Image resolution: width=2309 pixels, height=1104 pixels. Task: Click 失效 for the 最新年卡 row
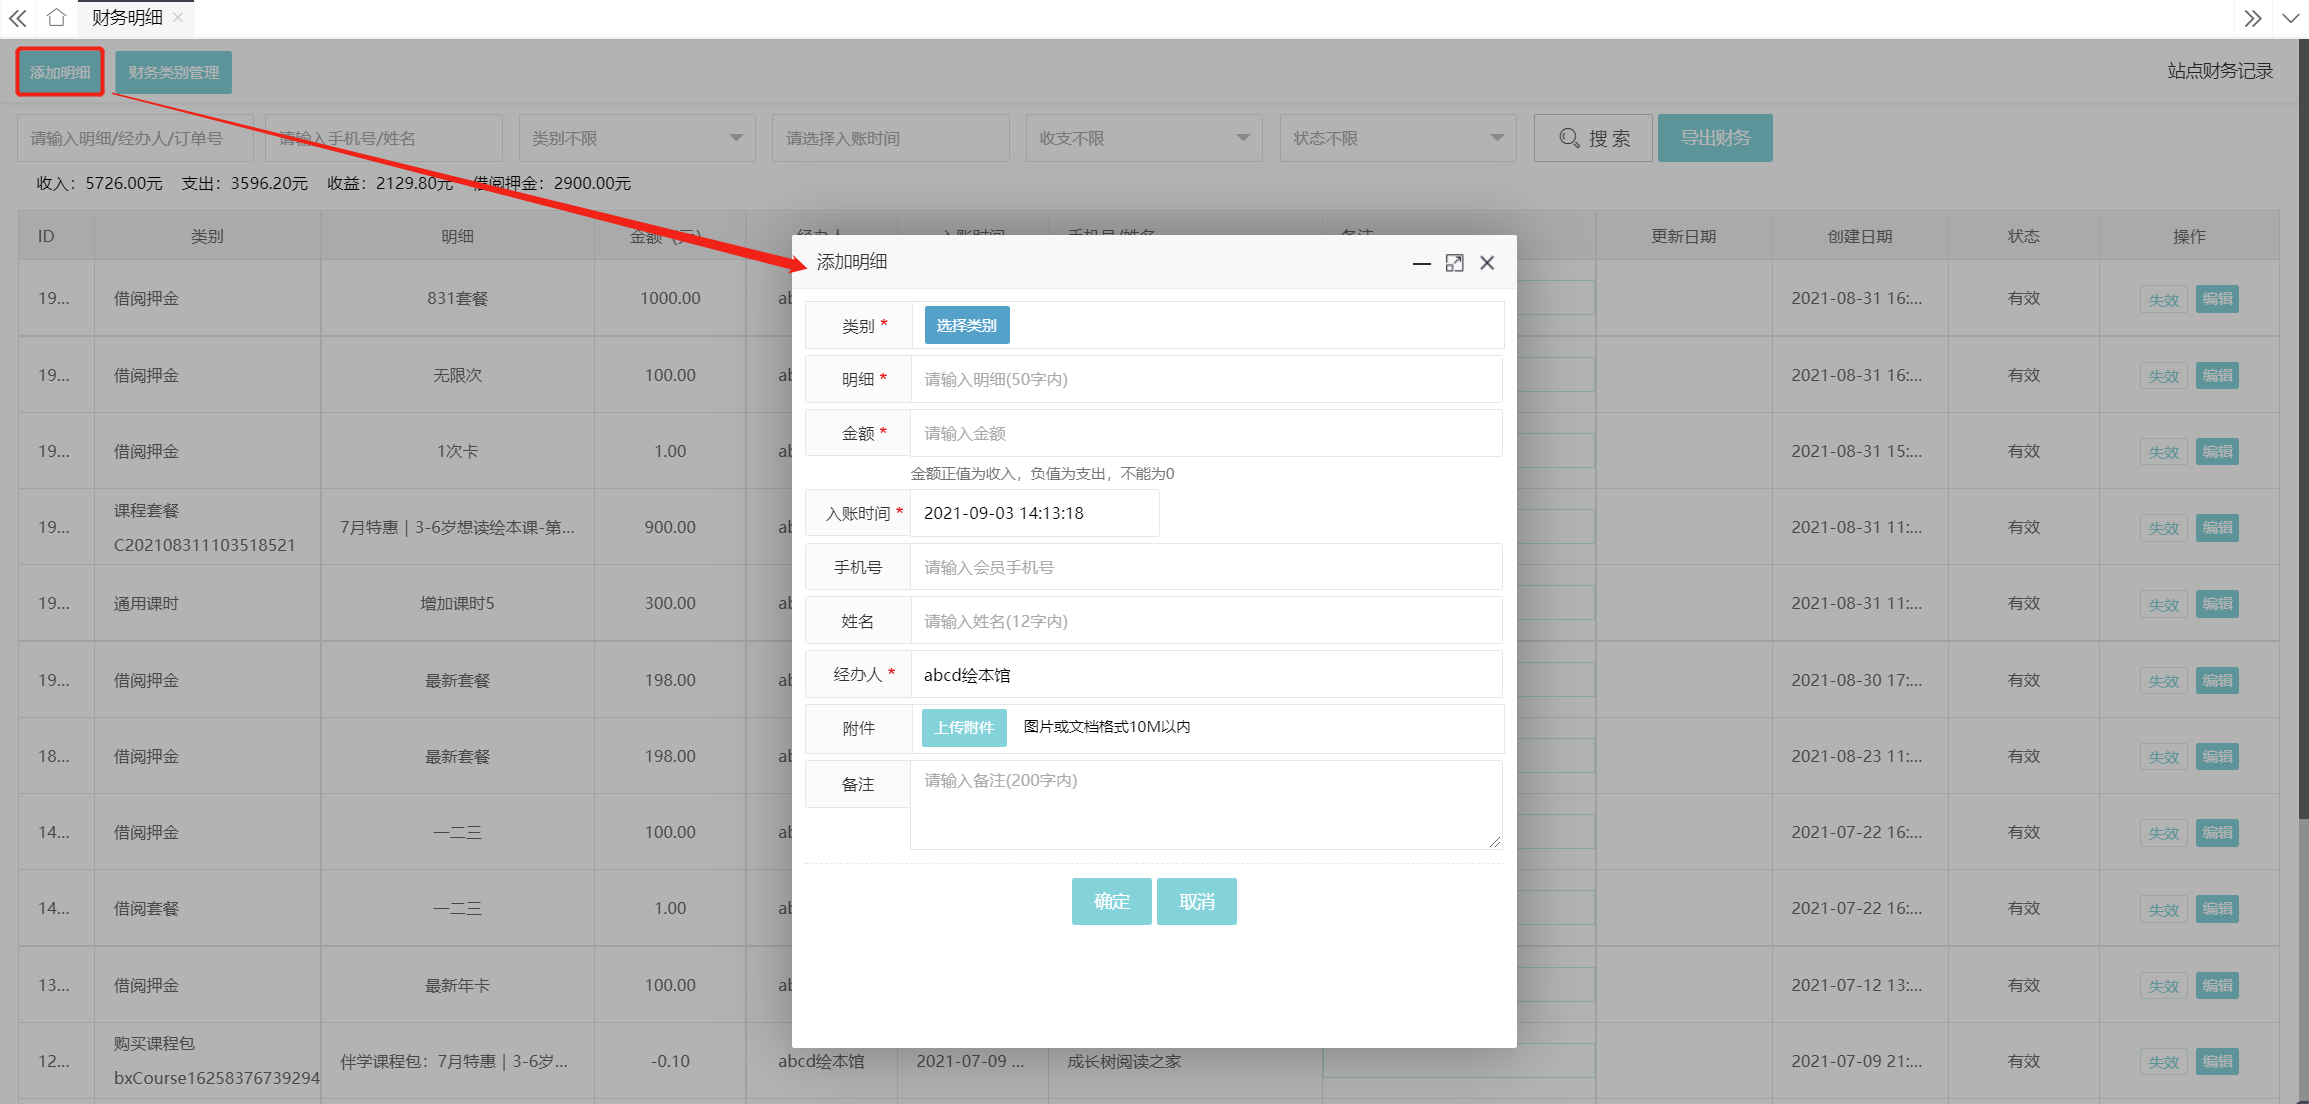[2164, 986]
